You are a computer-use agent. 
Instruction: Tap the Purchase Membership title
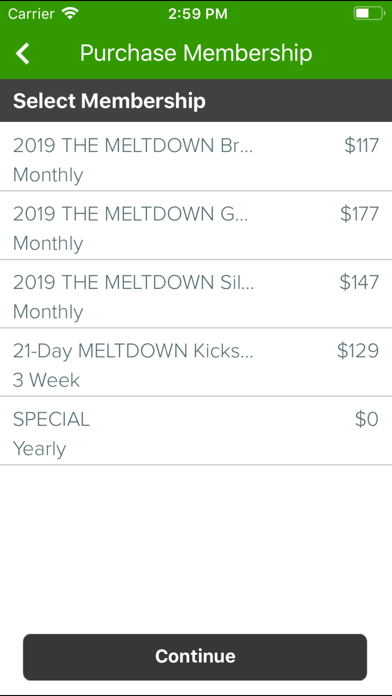pyautogui.click(x=196, y=53)
